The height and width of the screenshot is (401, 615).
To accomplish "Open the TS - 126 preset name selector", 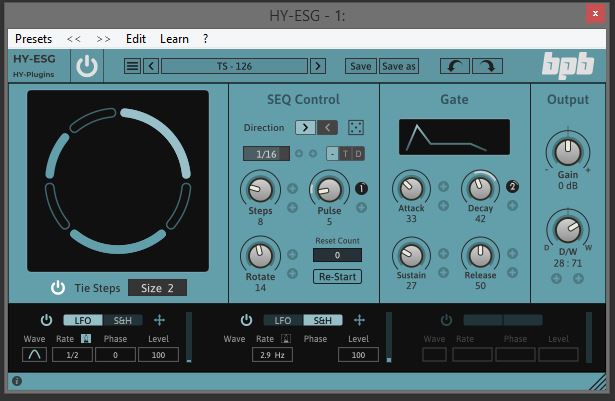I will point(235,66).
